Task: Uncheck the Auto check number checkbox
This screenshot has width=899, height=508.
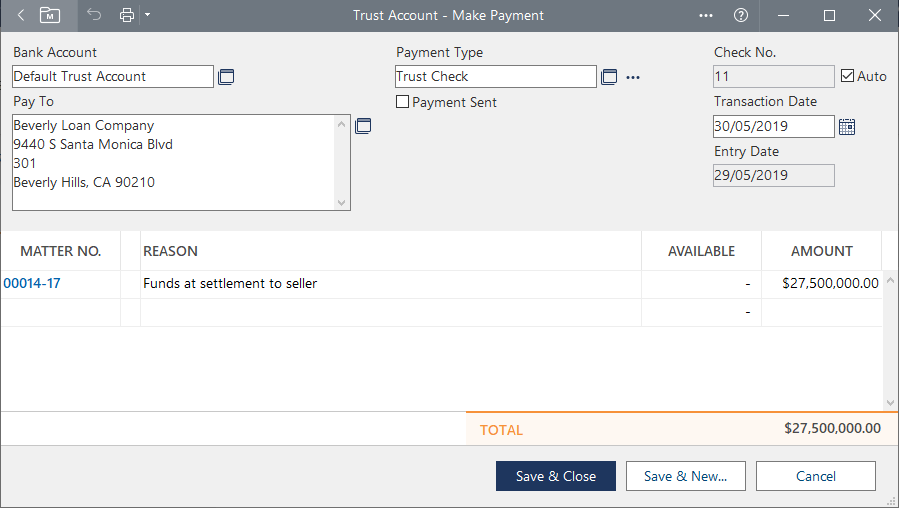Action: tap(848, 76)
